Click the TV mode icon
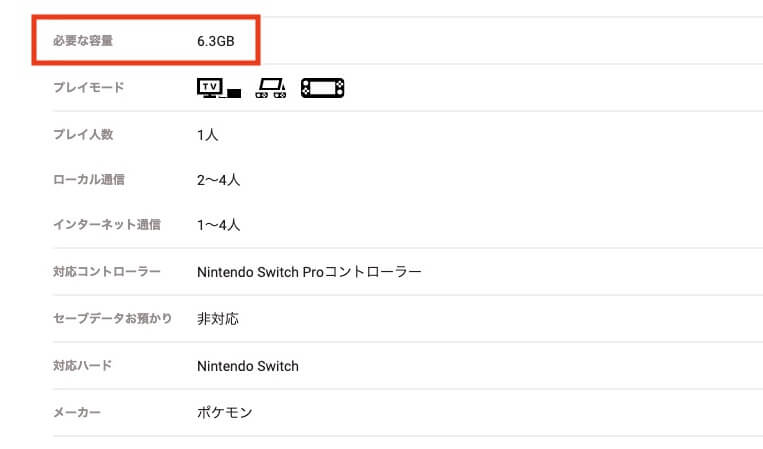 point(218,88)
